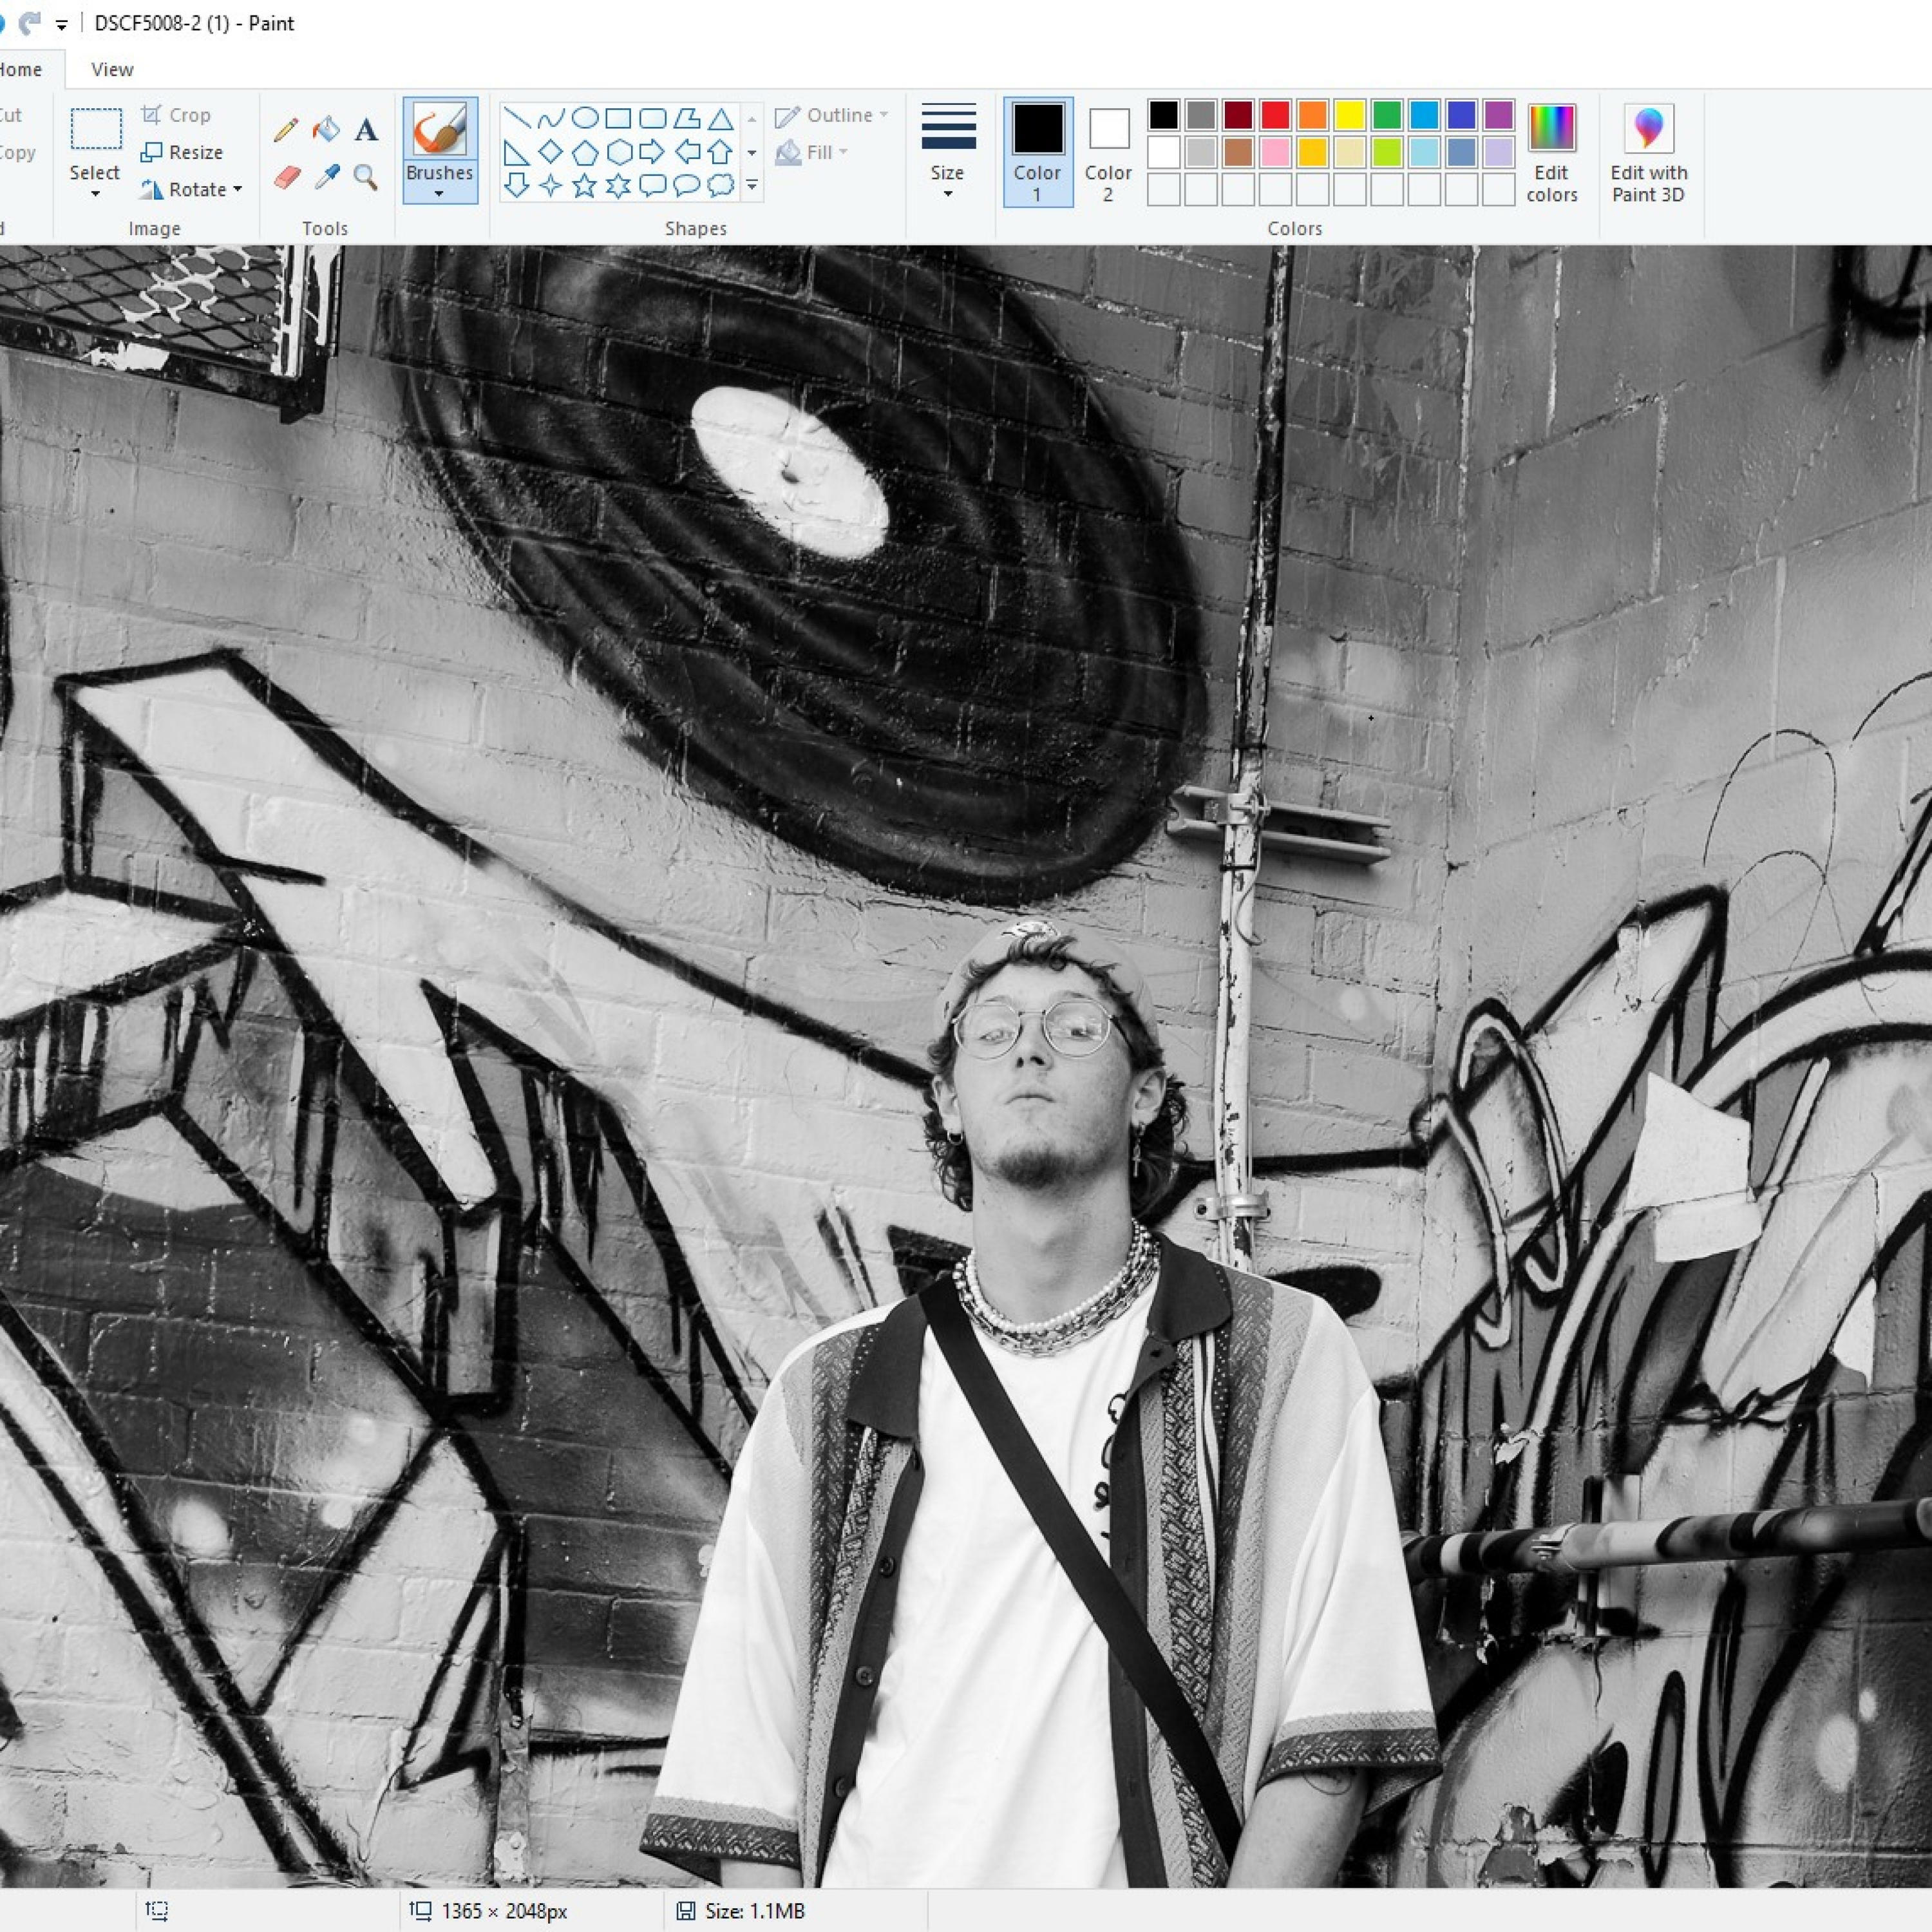Open Edit with Paint 3D
The height and width of the screenshot is (1932, 1932).
(1648, 152)
